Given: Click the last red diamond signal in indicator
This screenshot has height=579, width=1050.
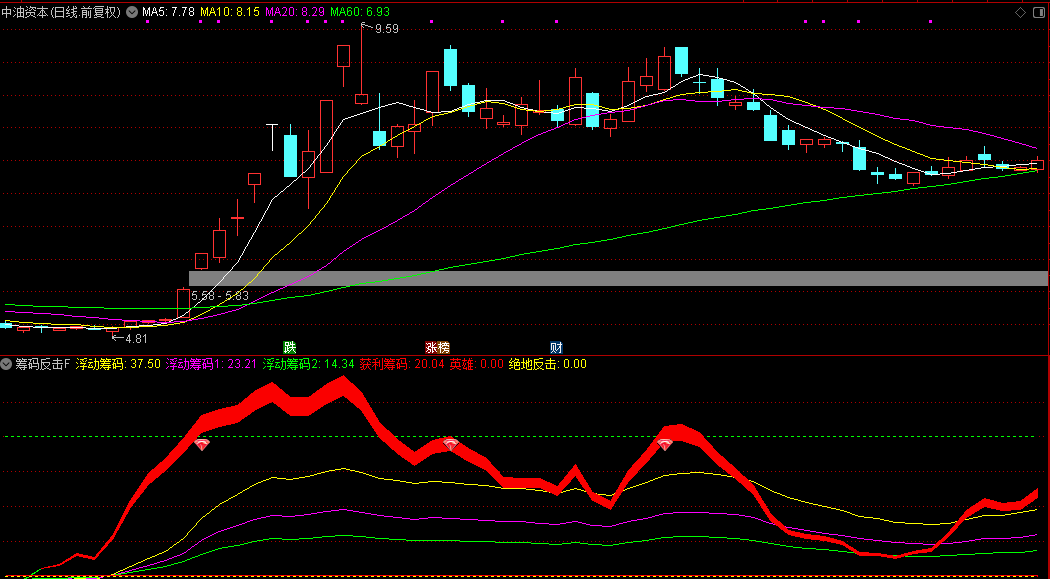Looking at the screenshot, I should click(664, 444).
